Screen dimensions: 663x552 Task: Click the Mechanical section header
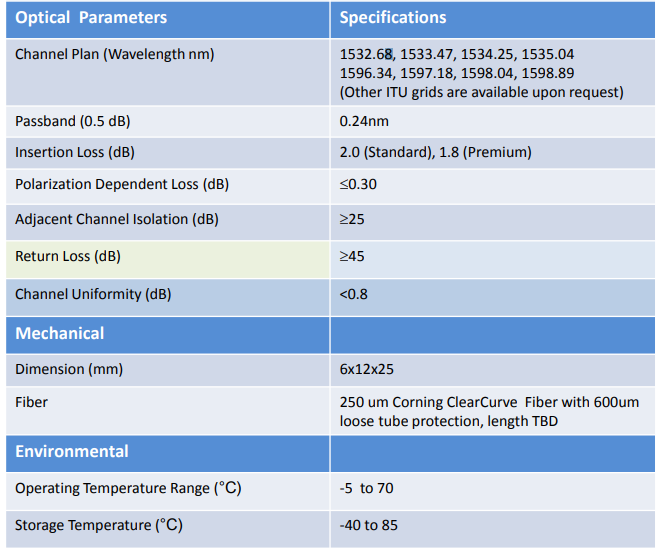tap(59, 333)
